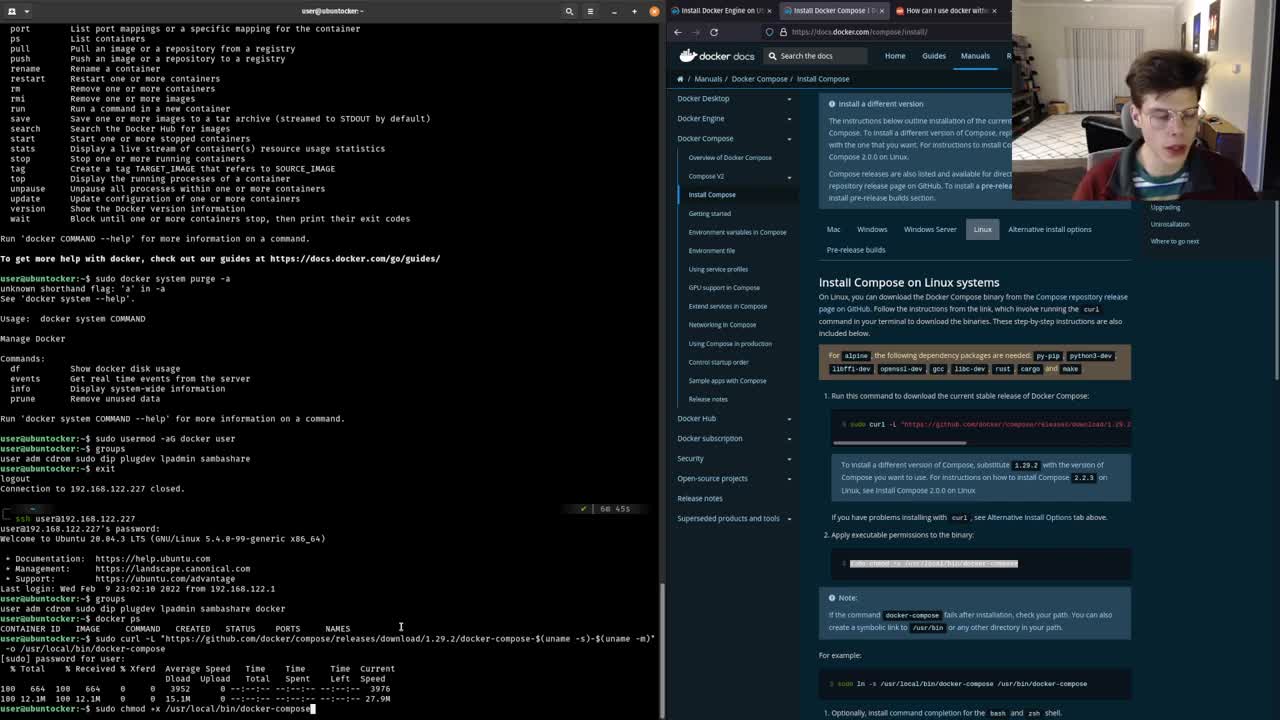The width and height of the screenshot is (1280, 720).
Task: Focus the browser URL address bar
Action: click(885, 32)
